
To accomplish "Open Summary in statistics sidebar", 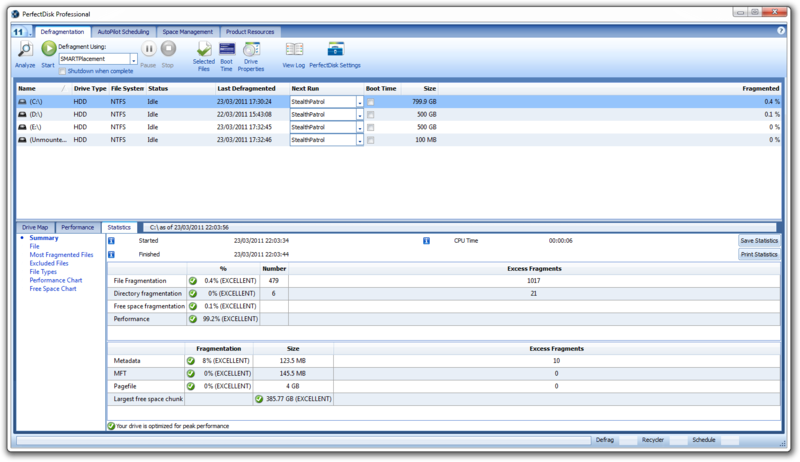I will tap(44, 238).
